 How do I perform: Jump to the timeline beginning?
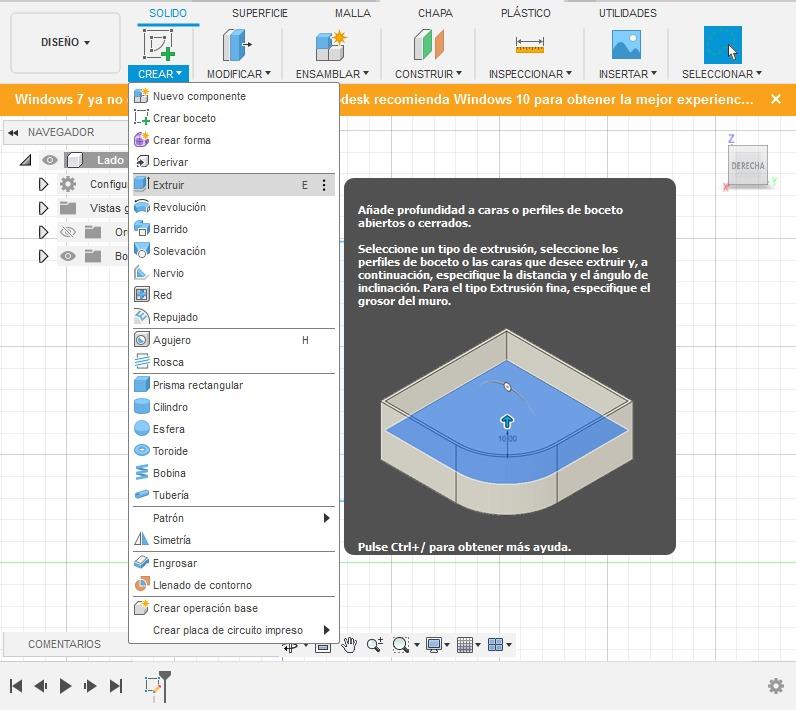(16, 686)
